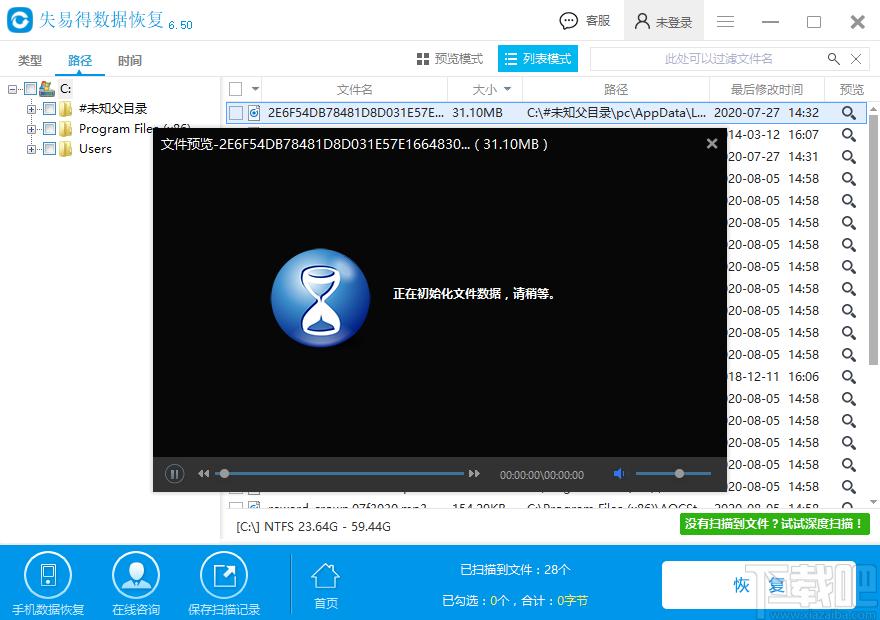This screenshot has width=880, height=620.
Task: Open the 大小 size column dropdown
Action: [507, 90]
